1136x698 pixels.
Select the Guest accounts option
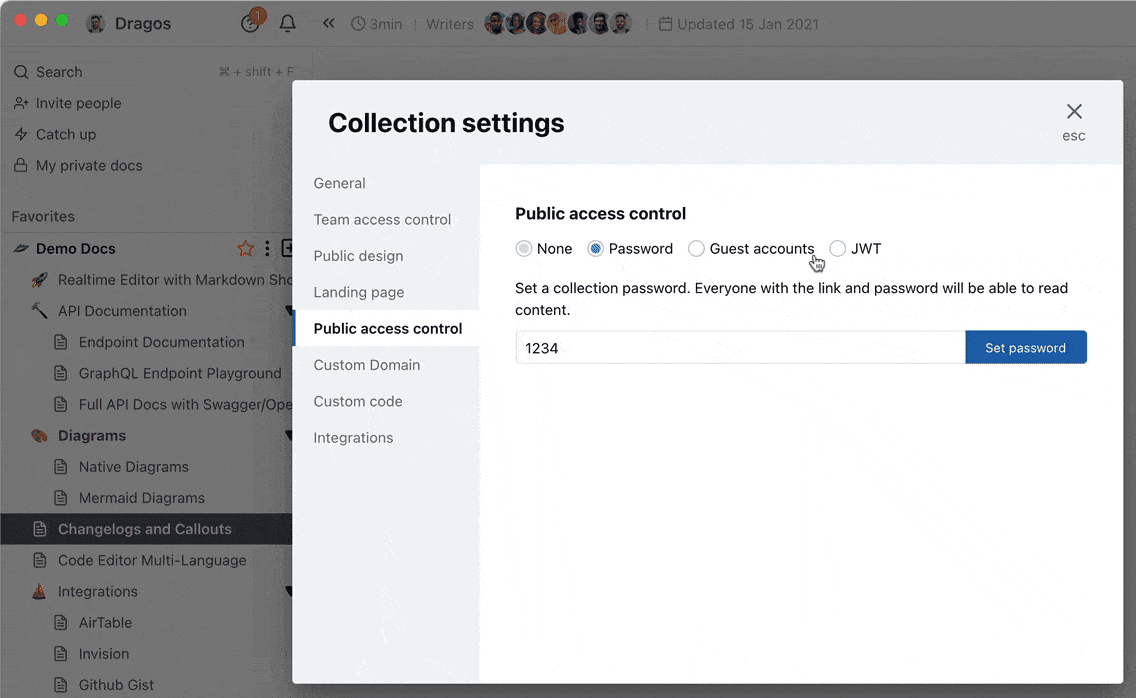click(x=696, y=248)
